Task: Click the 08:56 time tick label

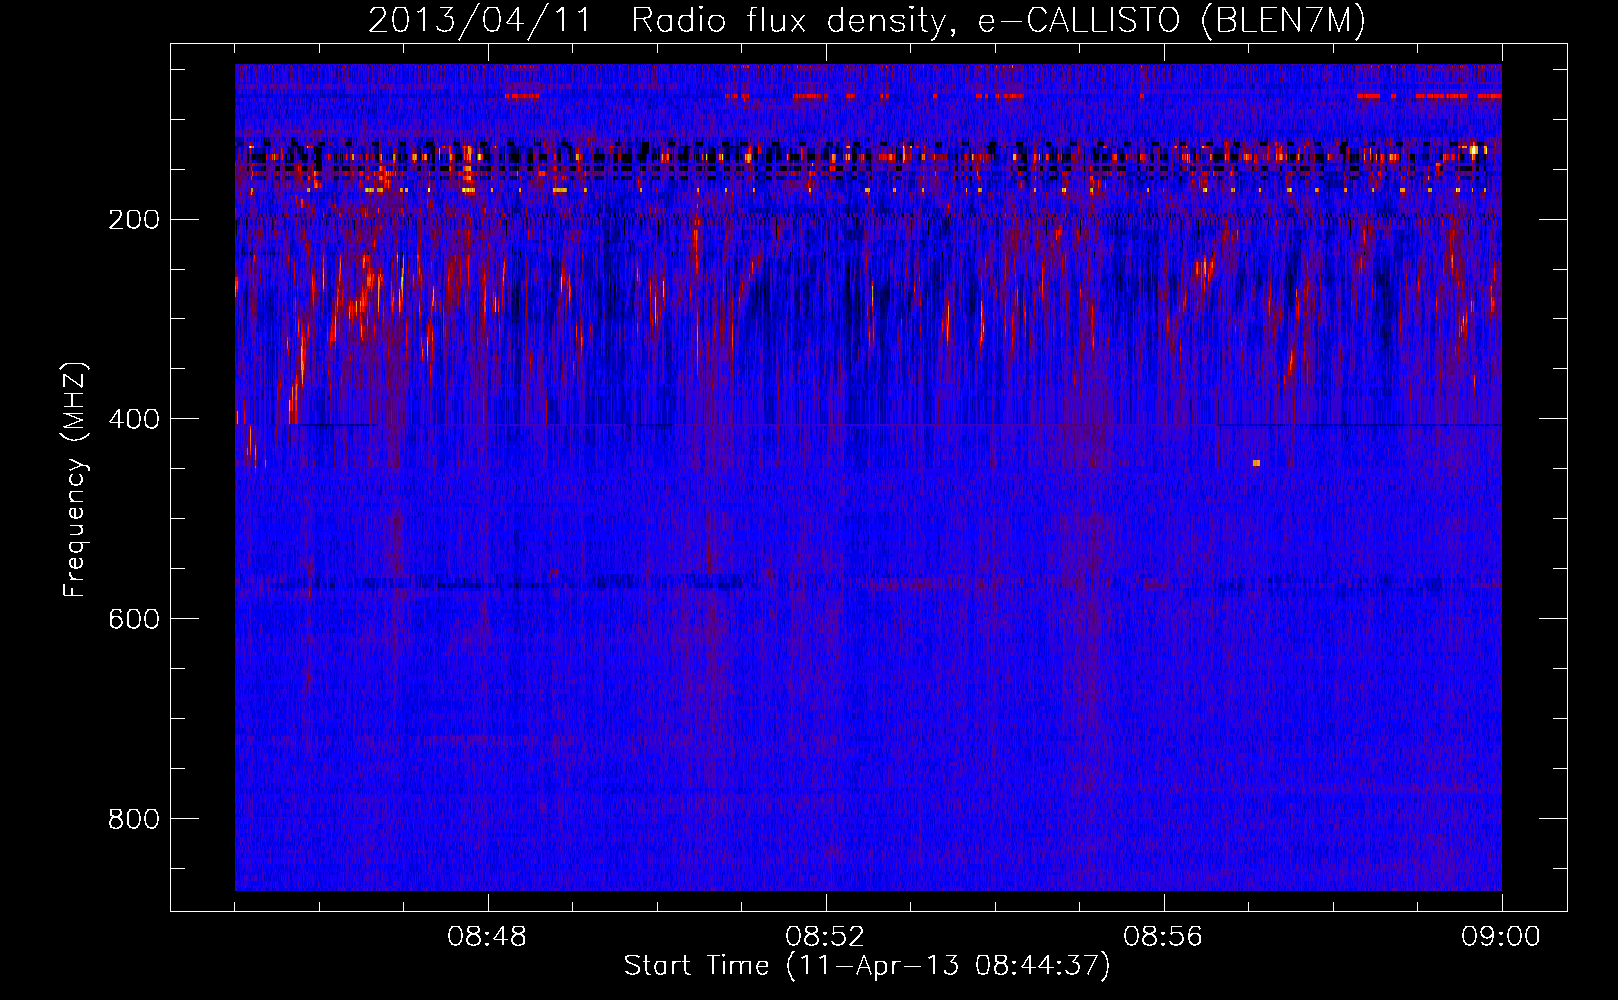Action: 1163,937
